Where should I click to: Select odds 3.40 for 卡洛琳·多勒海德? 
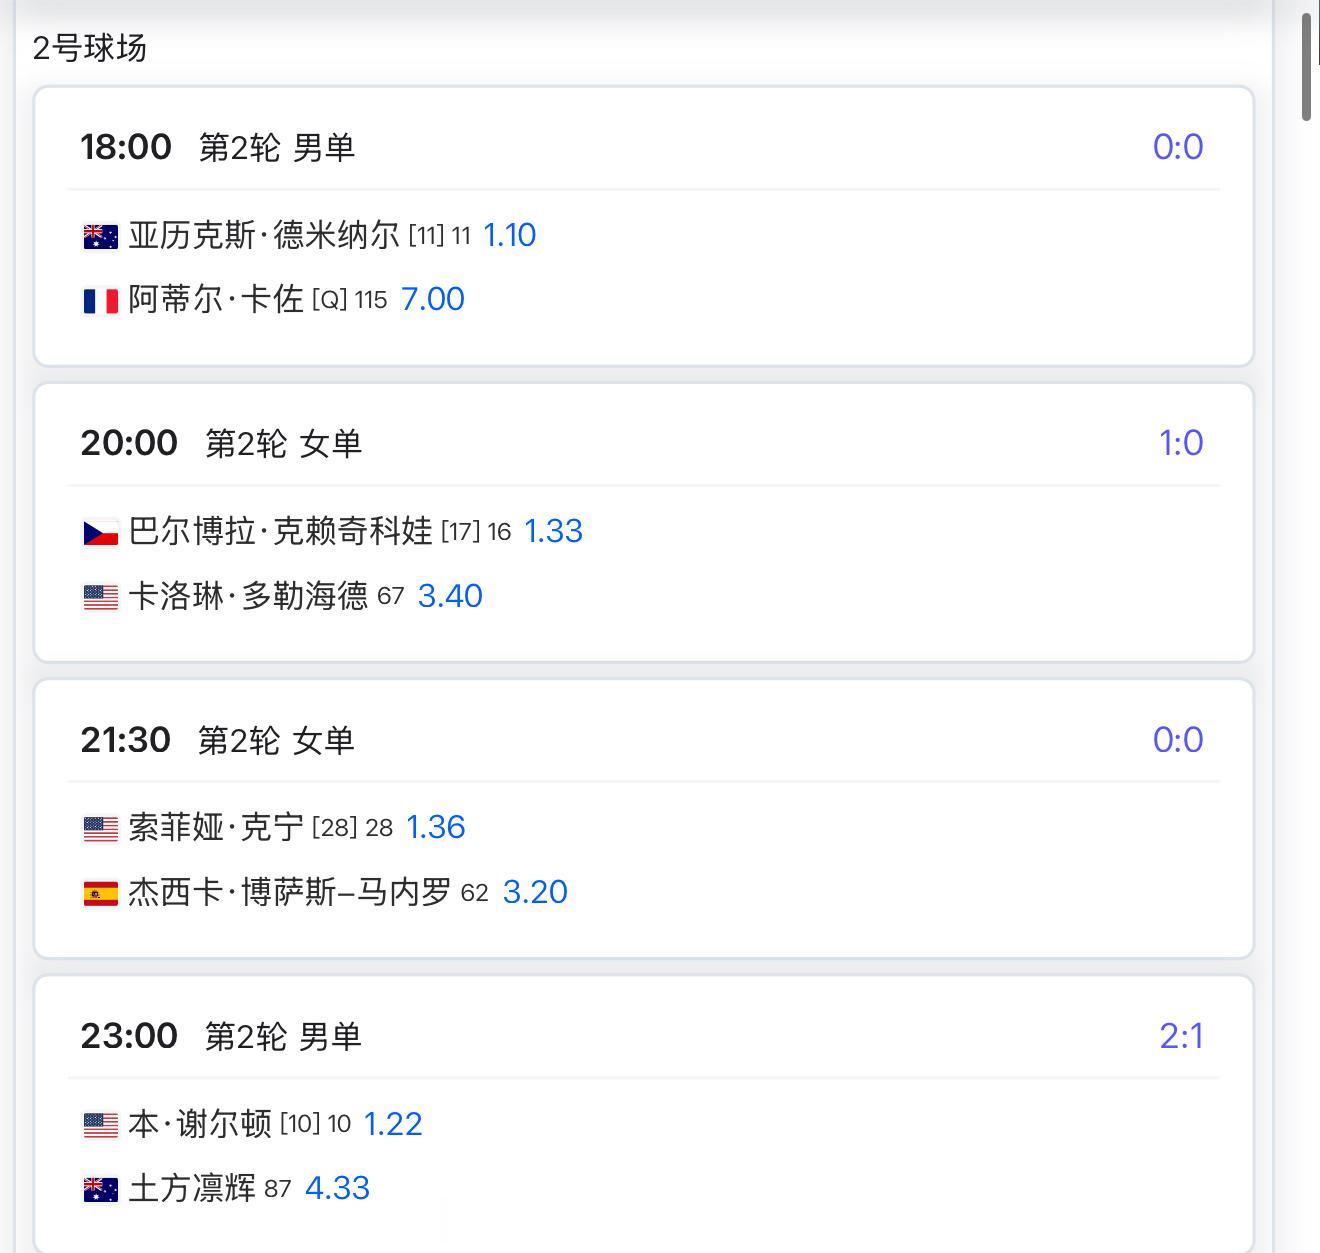[450, 596]
